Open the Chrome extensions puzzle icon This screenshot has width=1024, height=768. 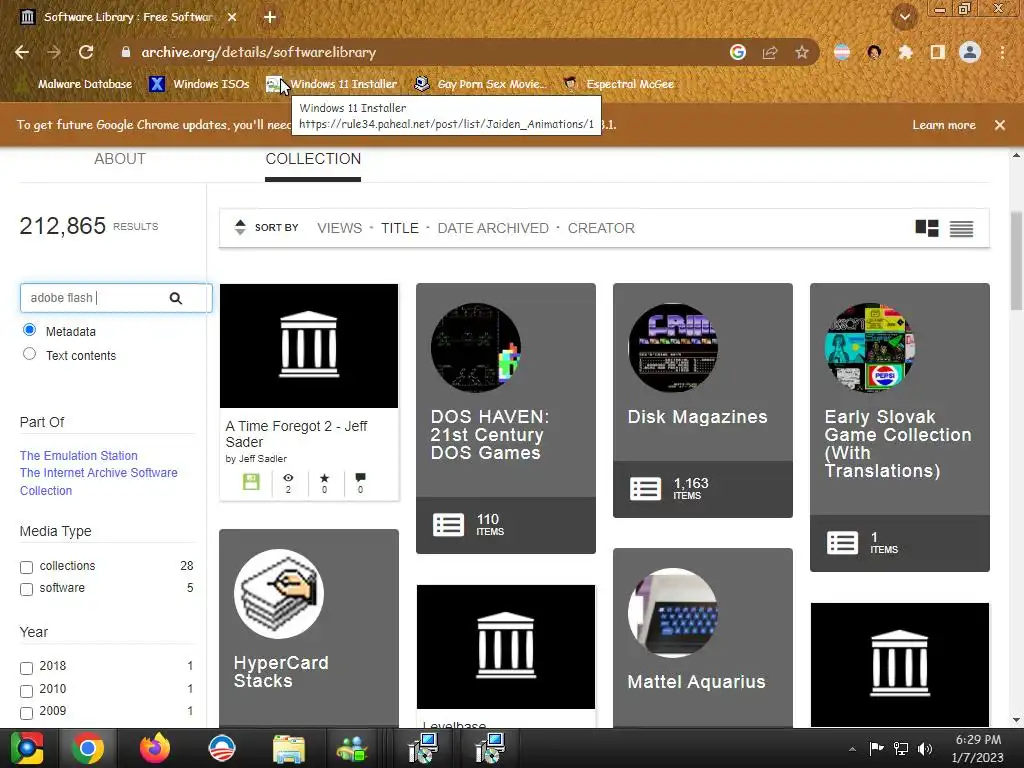(905, 52)
